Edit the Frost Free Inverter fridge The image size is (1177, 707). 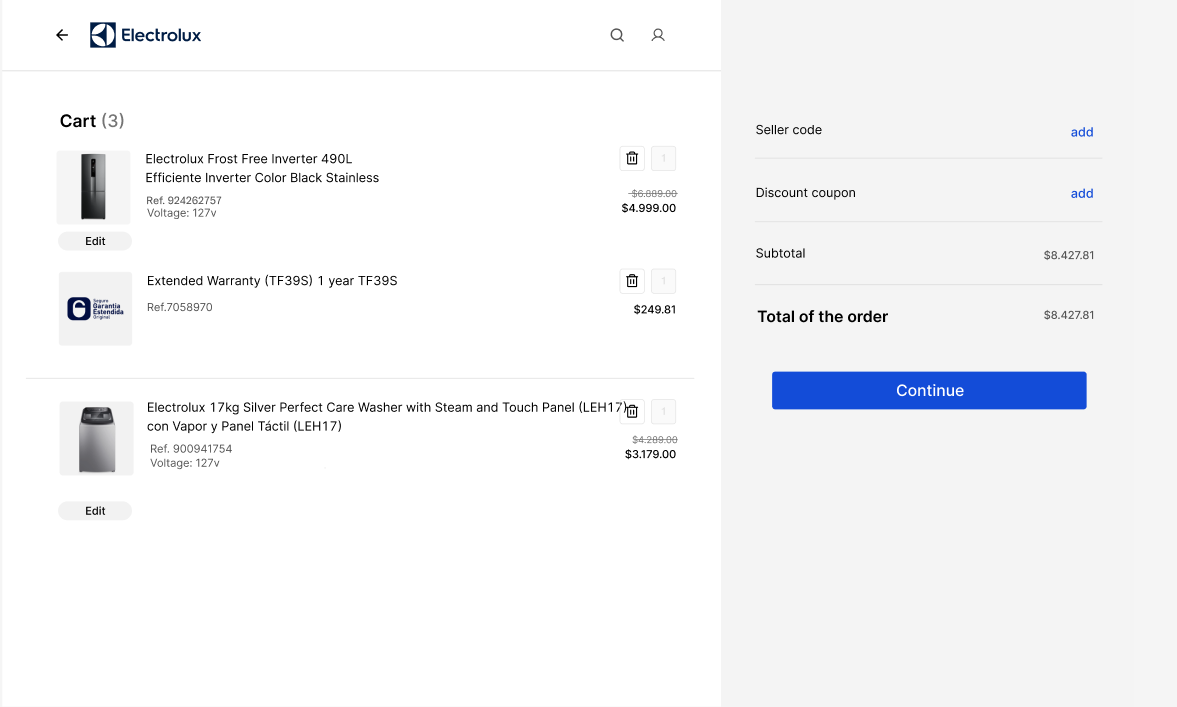tap(95, 240)
